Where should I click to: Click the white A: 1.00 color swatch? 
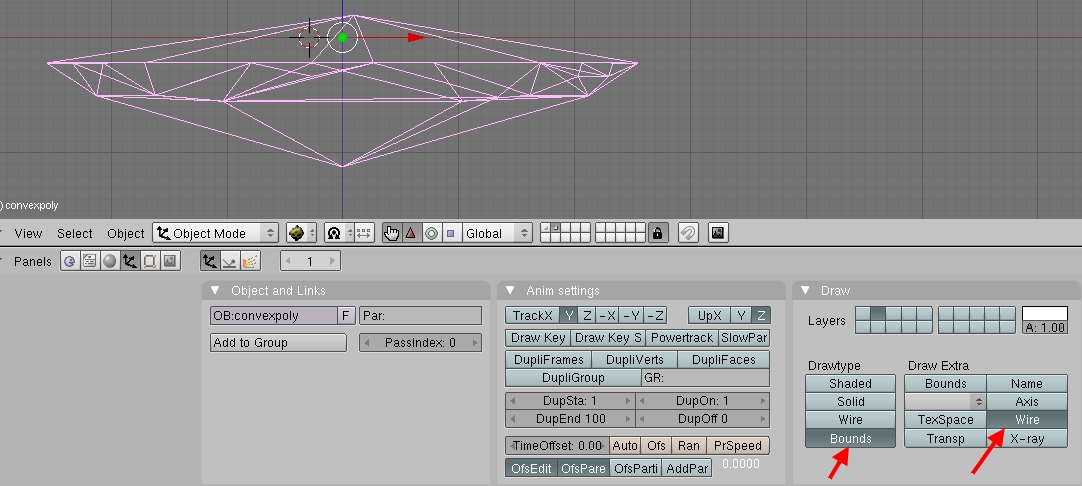1045,314
